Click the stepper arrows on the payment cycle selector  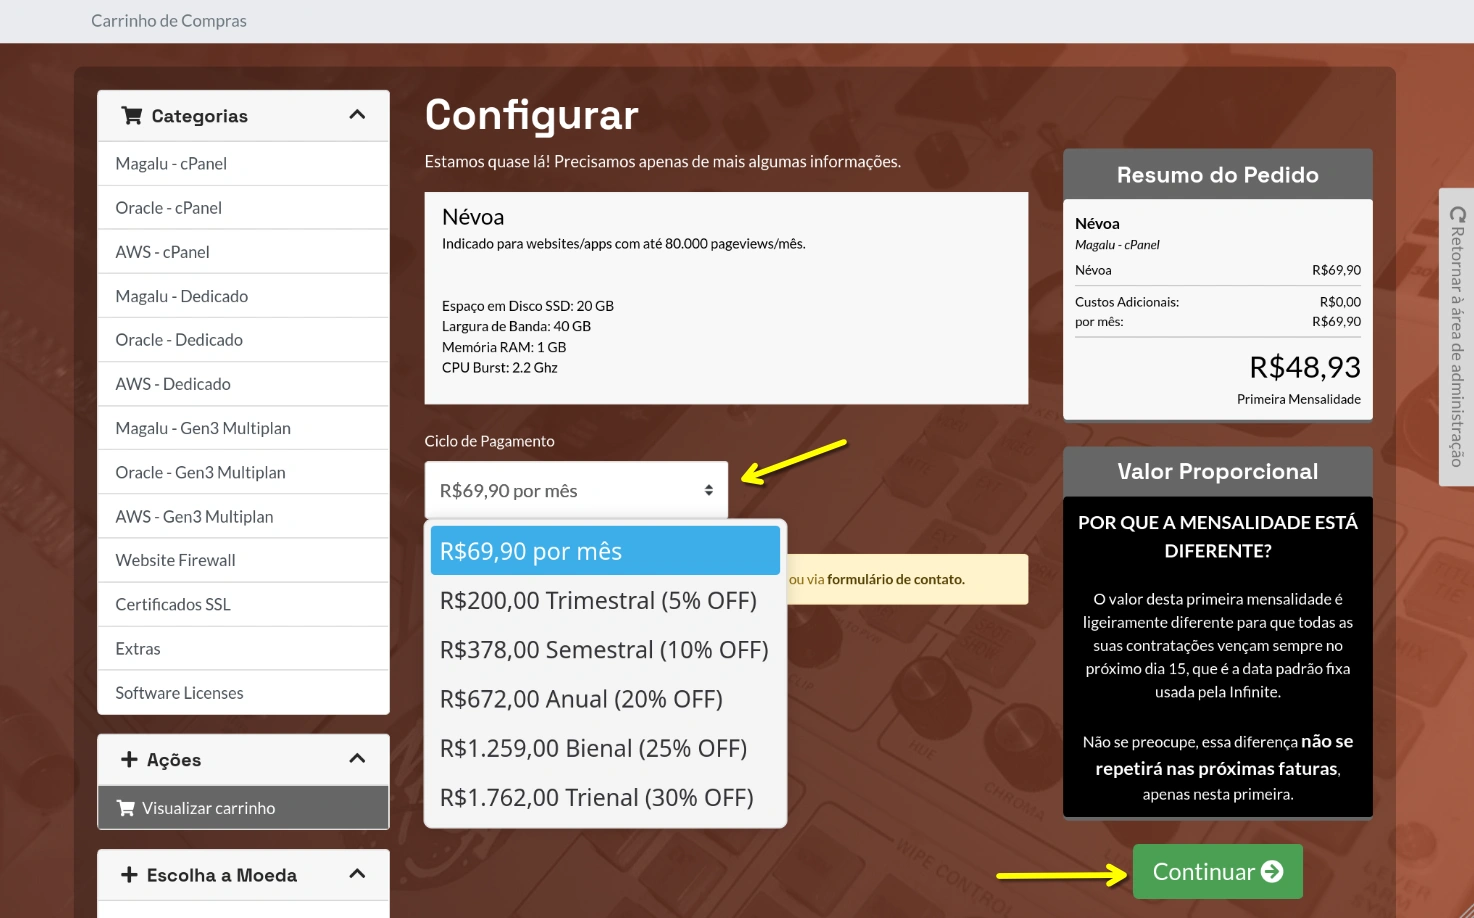coord(708,490)
